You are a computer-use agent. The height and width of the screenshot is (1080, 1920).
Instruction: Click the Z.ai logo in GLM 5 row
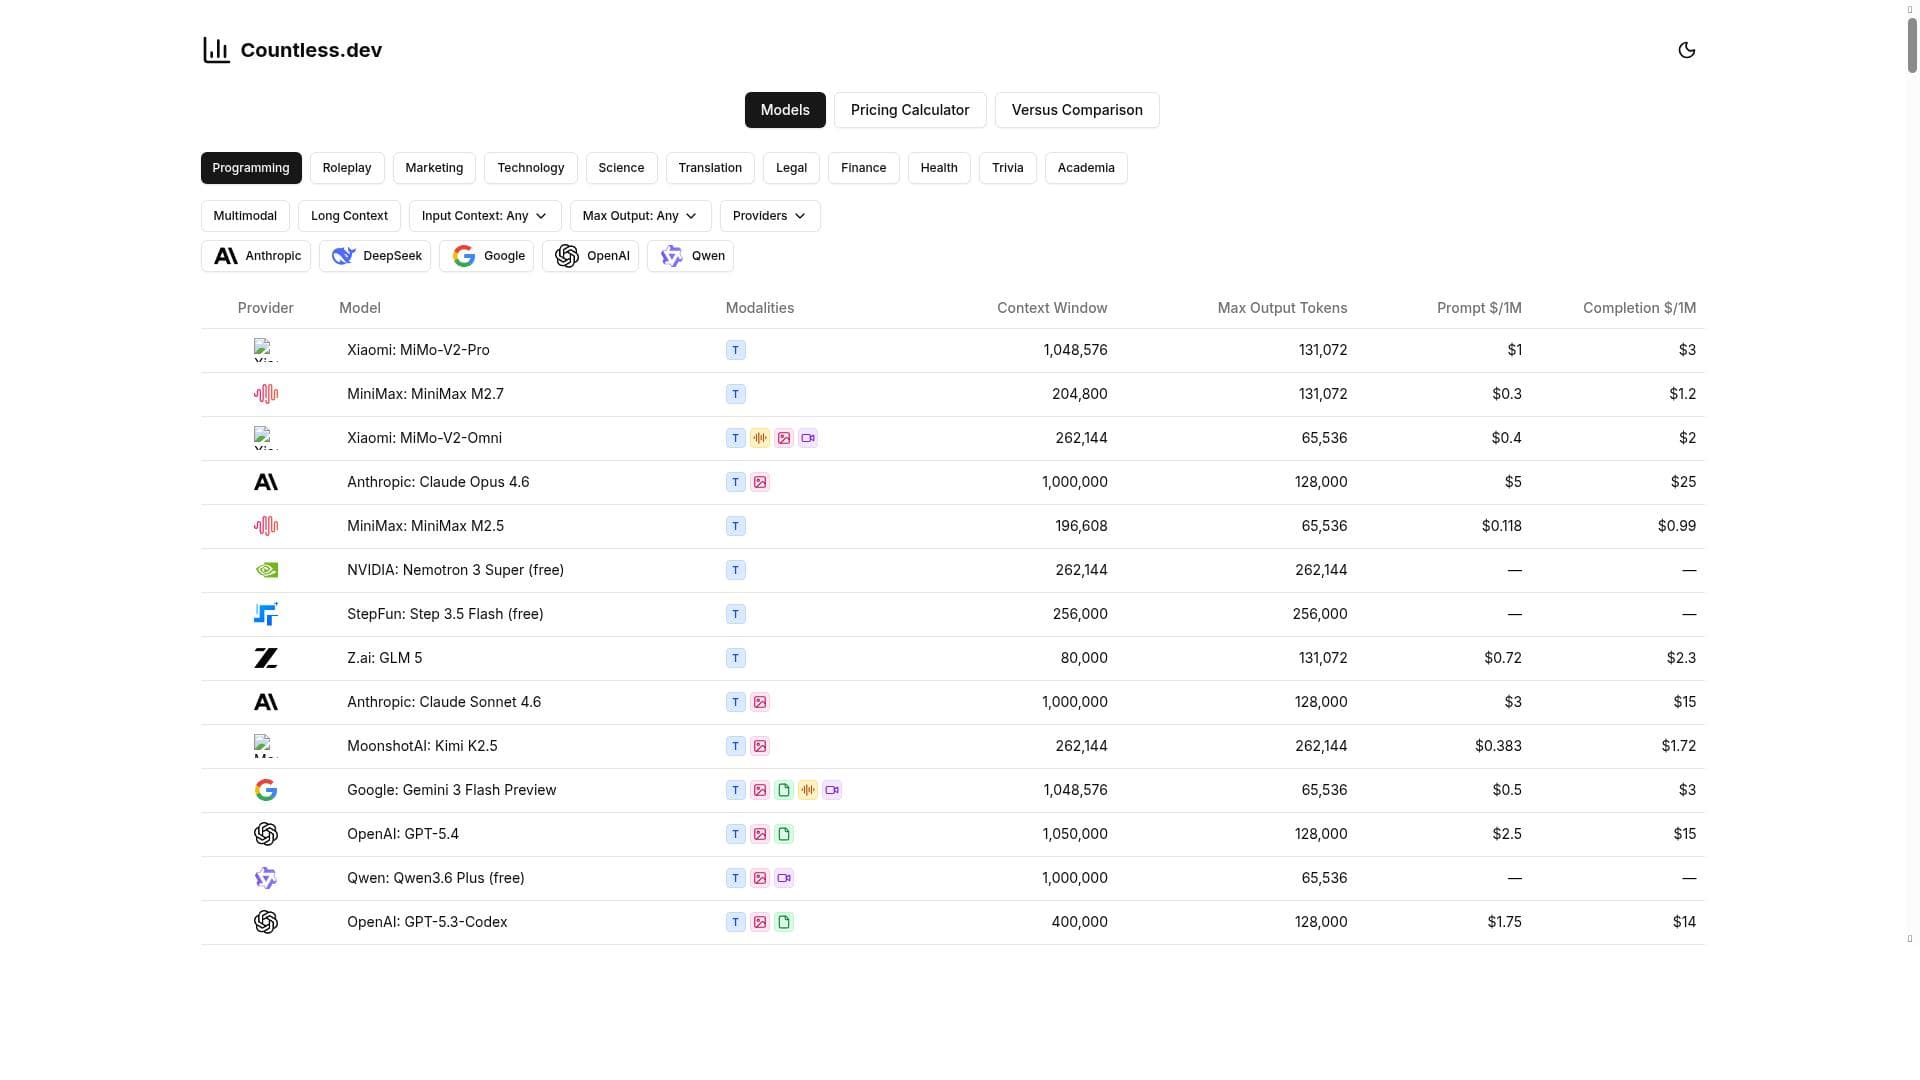266,658
